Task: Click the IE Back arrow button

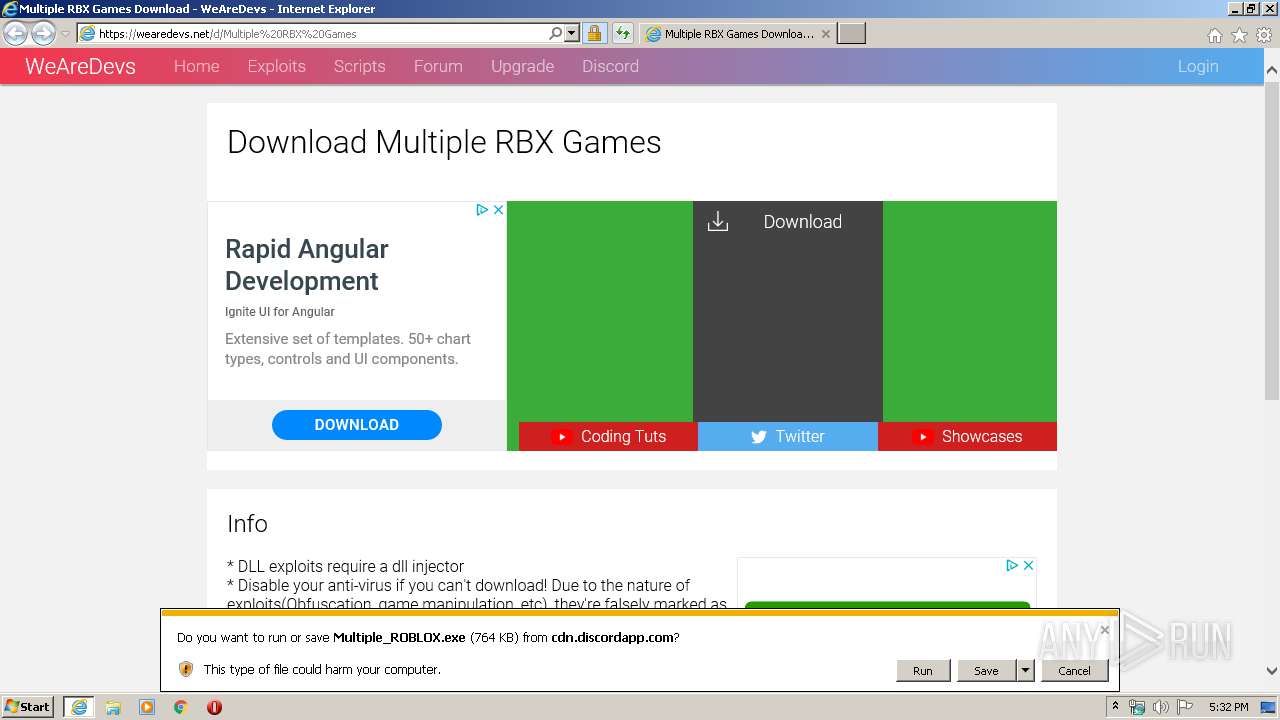Action: (x=16, y=34)
